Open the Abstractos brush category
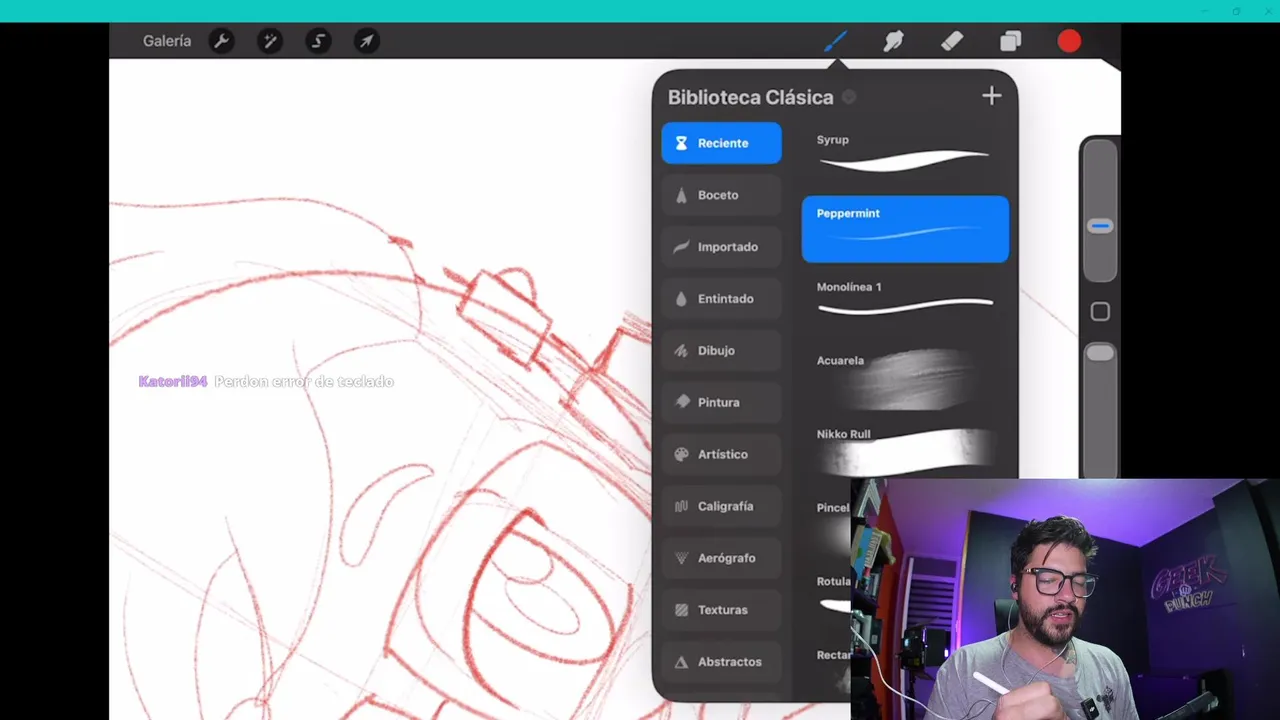This screenshot has height=720, width=1280. pos(721,662)
